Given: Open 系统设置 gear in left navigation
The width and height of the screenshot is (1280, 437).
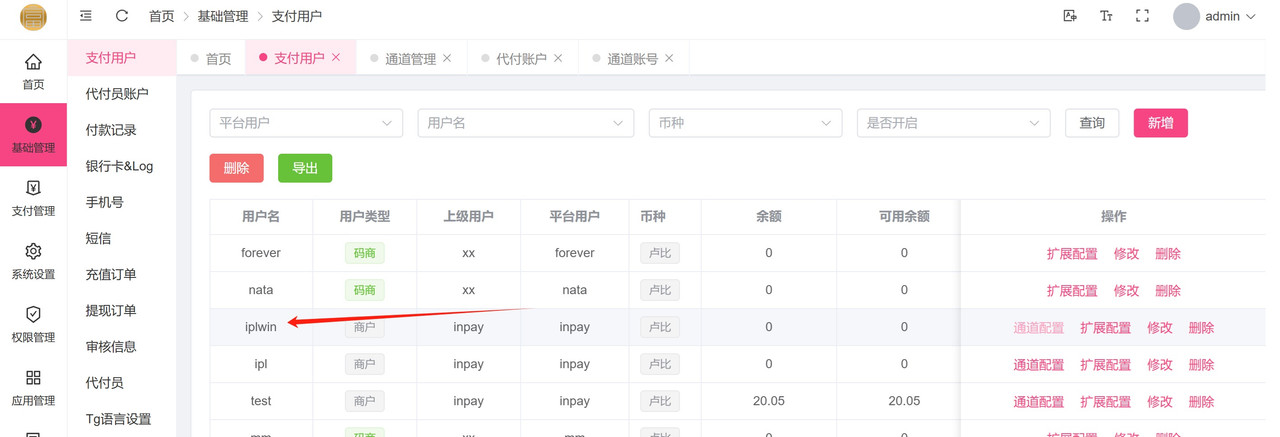Looking at the screenshot, I should (33, 260).
